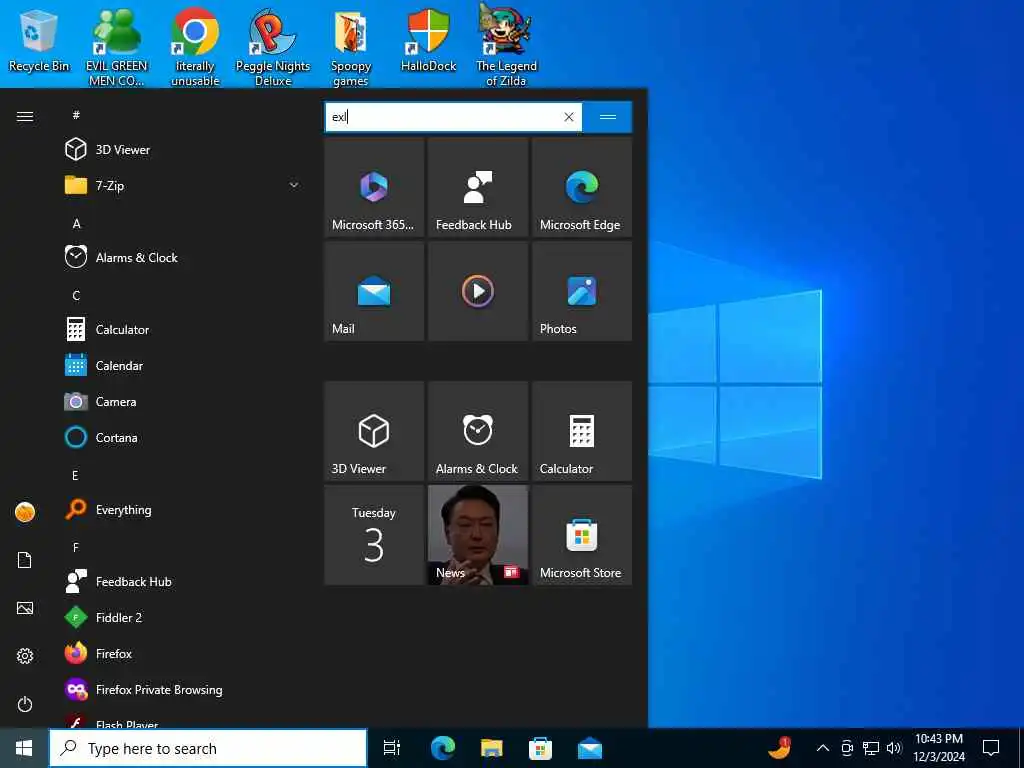Select Peggle Nights Deluxe desktop icon
The image size is (1024, 768).
273,47
